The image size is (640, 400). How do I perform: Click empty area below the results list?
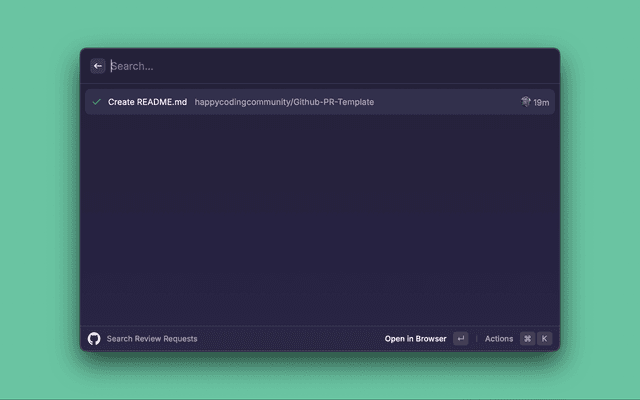point(320,220)
